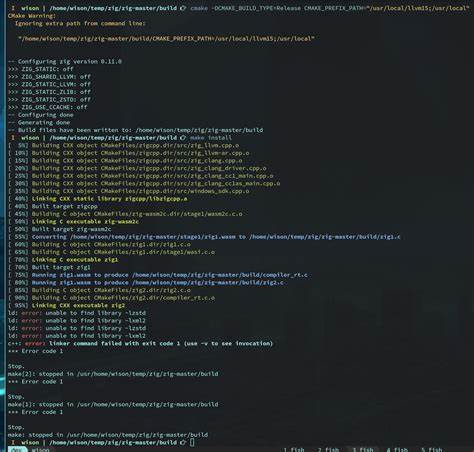Click the 45% wasm2c.c.o build line
The width and height of the screenshot is (474, 452).
click(125, 214)
